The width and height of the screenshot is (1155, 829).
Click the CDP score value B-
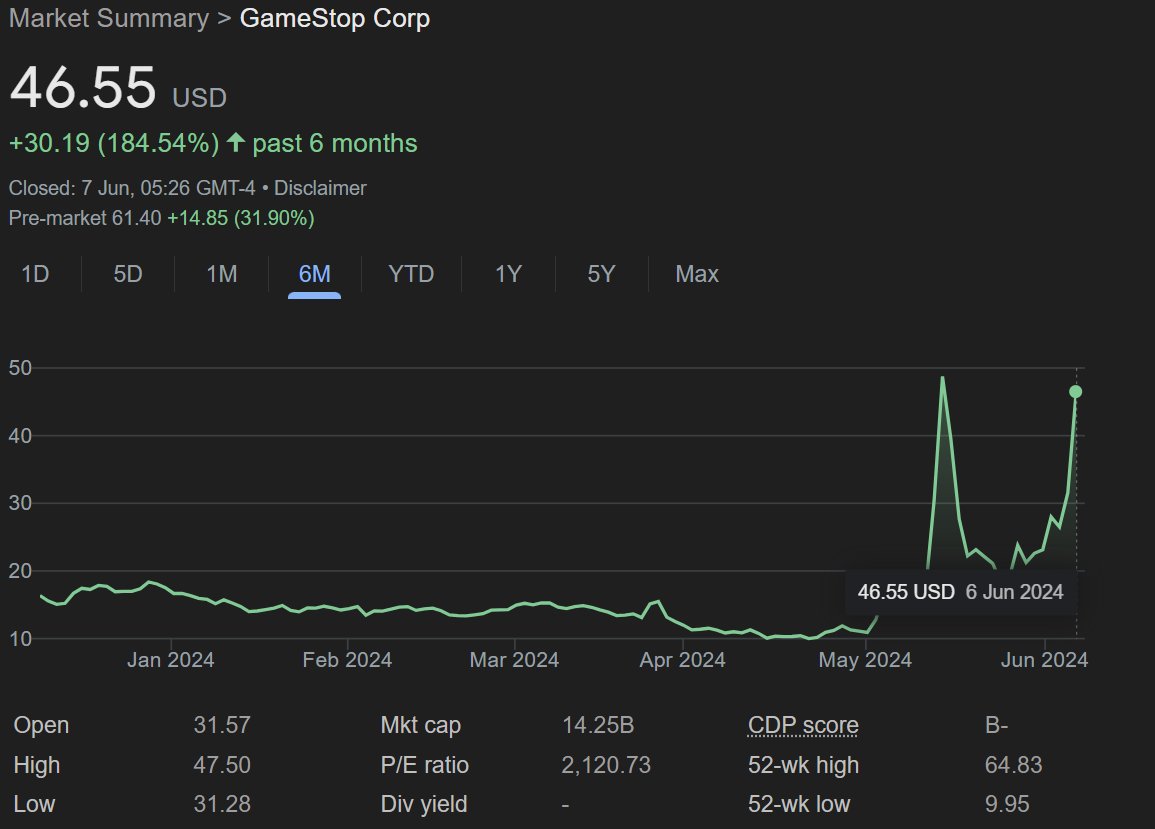pos(997,725)
